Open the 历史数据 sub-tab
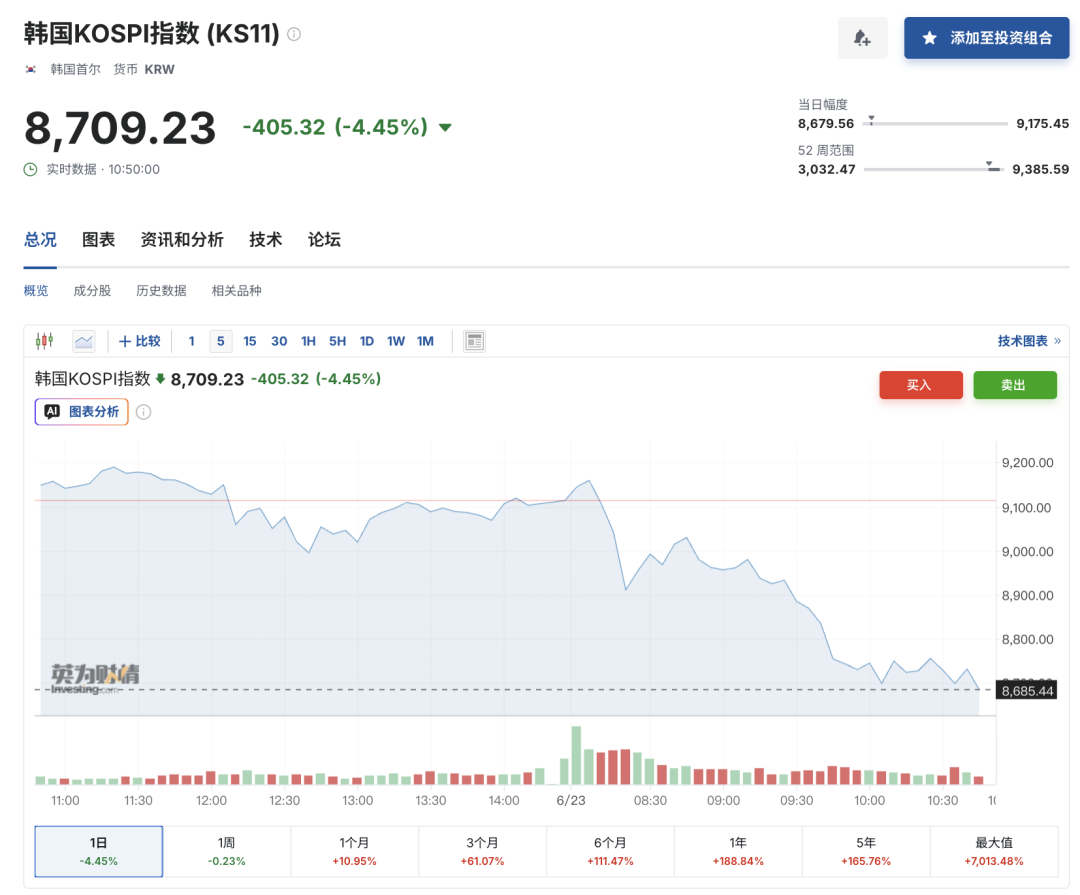The image size is (1080, 895). click(161, 291)
